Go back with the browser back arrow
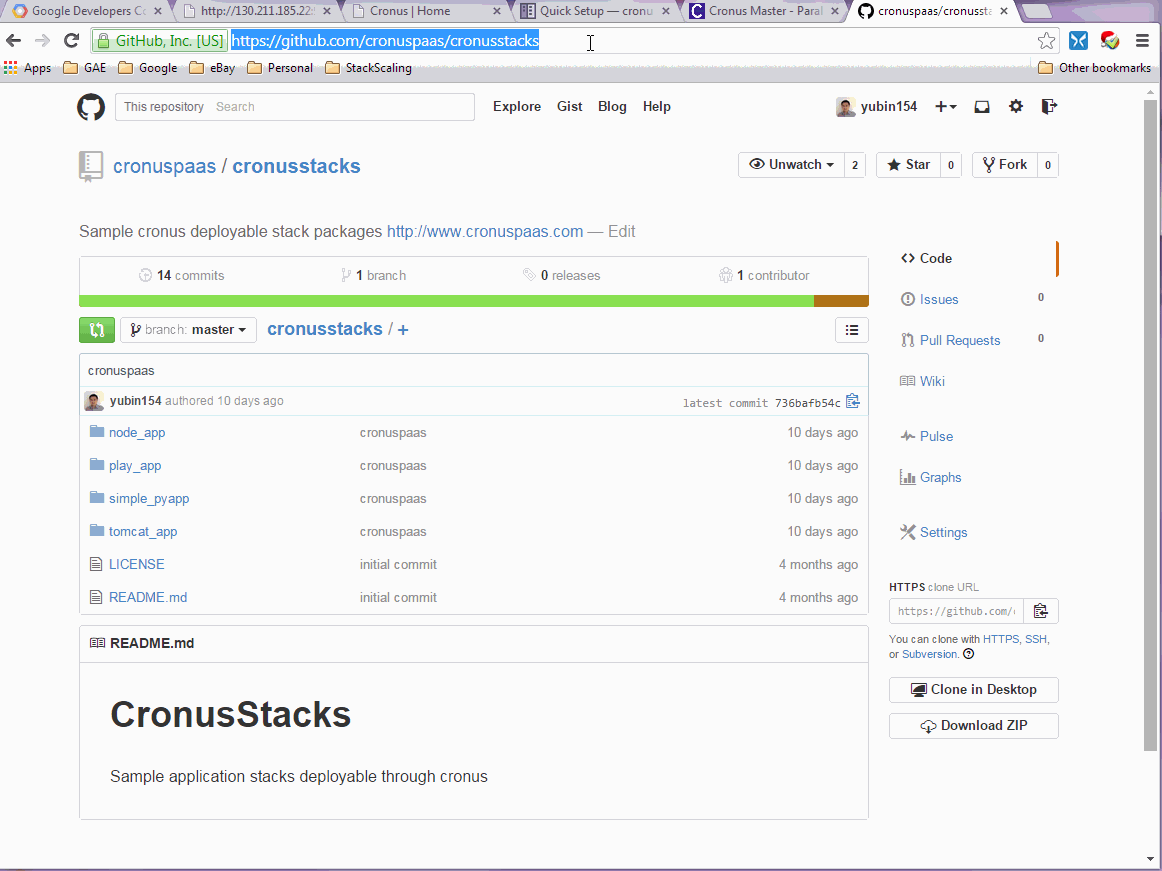This screenshot has width=1162, height=871. [14, 41]
